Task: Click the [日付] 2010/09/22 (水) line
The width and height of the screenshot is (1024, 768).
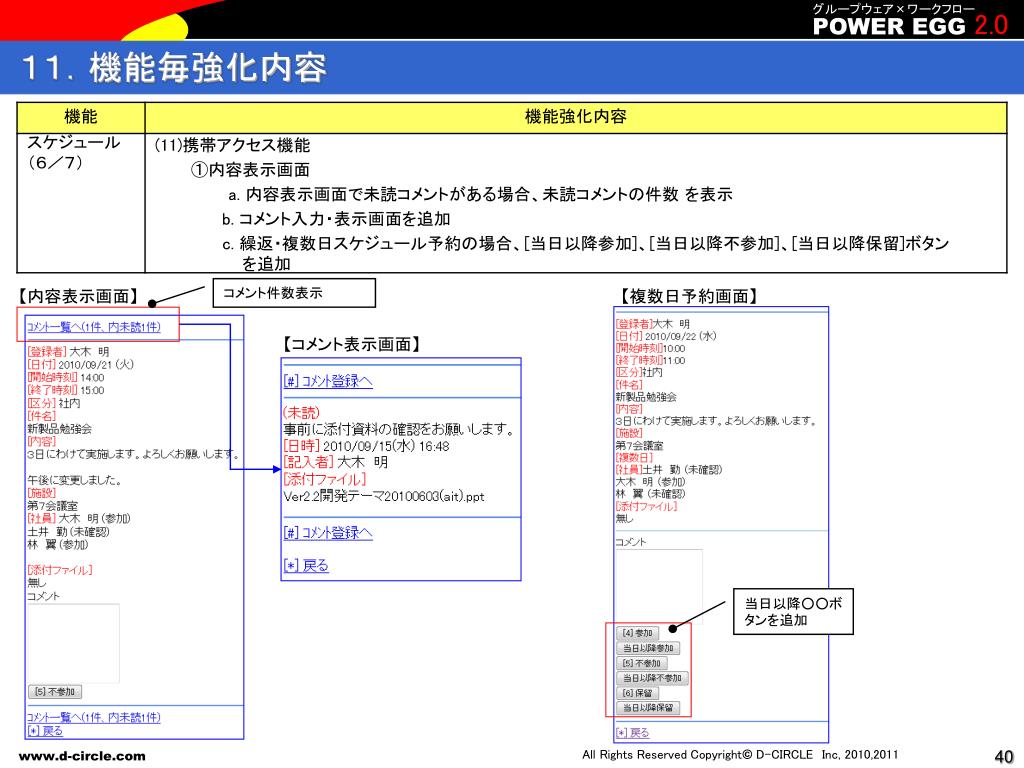Action: point(666,336)
